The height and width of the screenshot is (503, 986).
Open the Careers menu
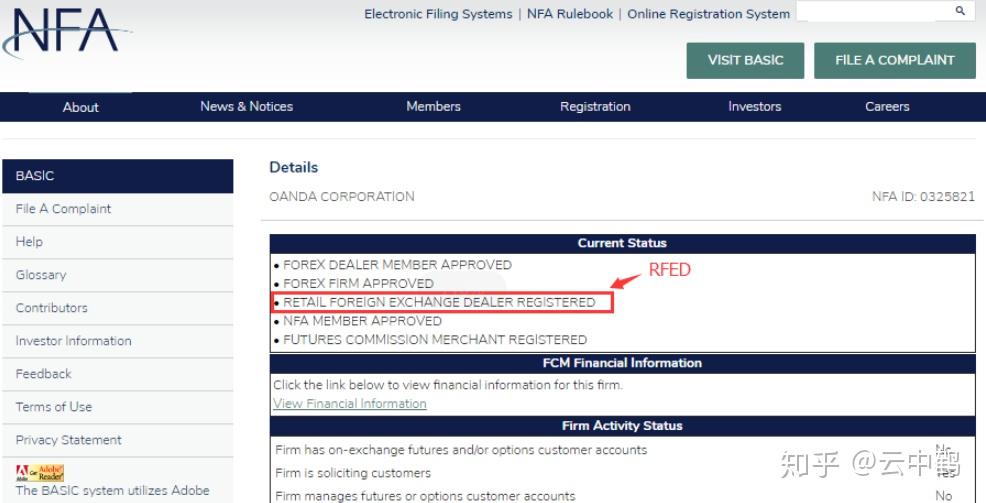tap(887, 106)
